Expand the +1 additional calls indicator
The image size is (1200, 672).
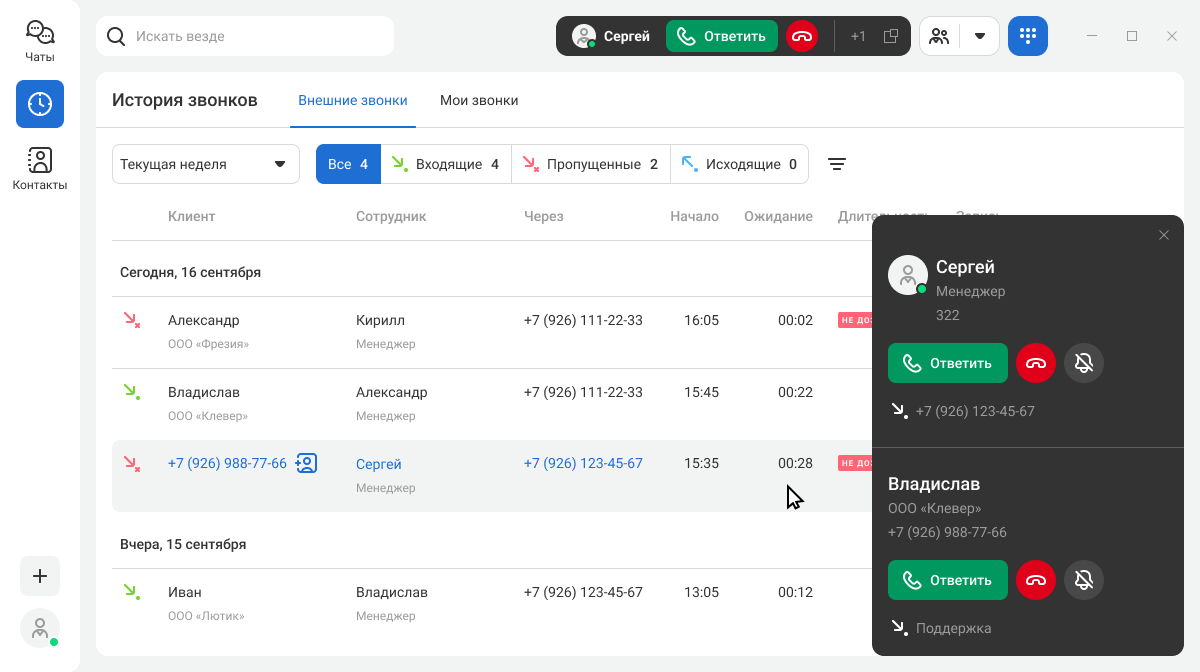(858, 36)
